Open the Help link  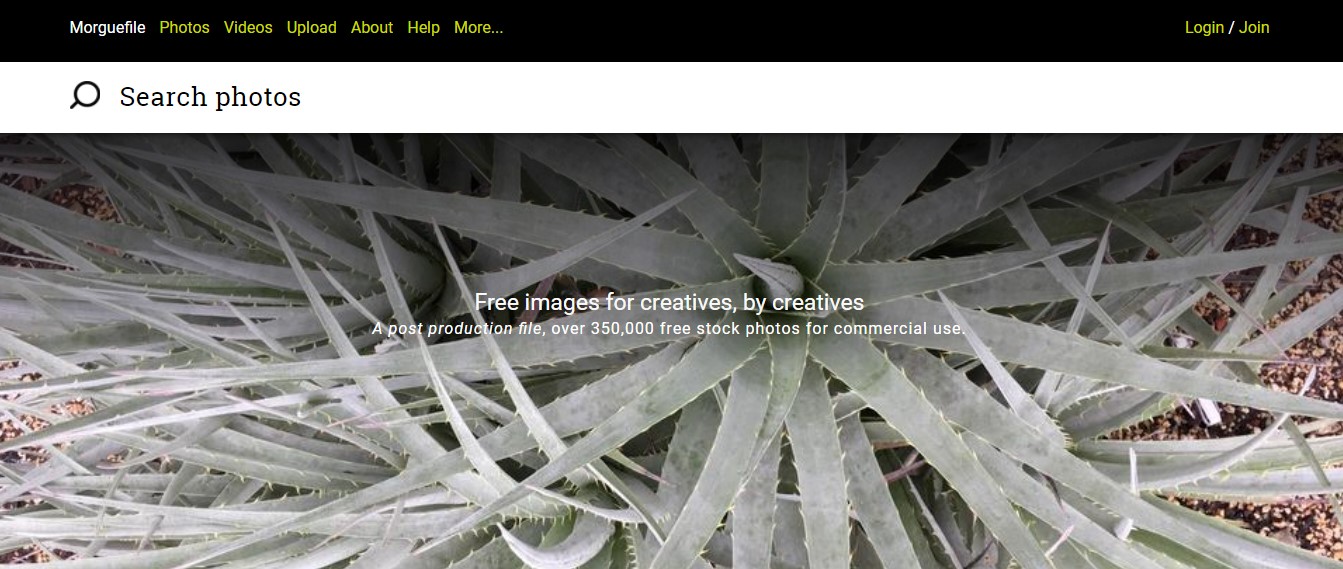(423, 28)
